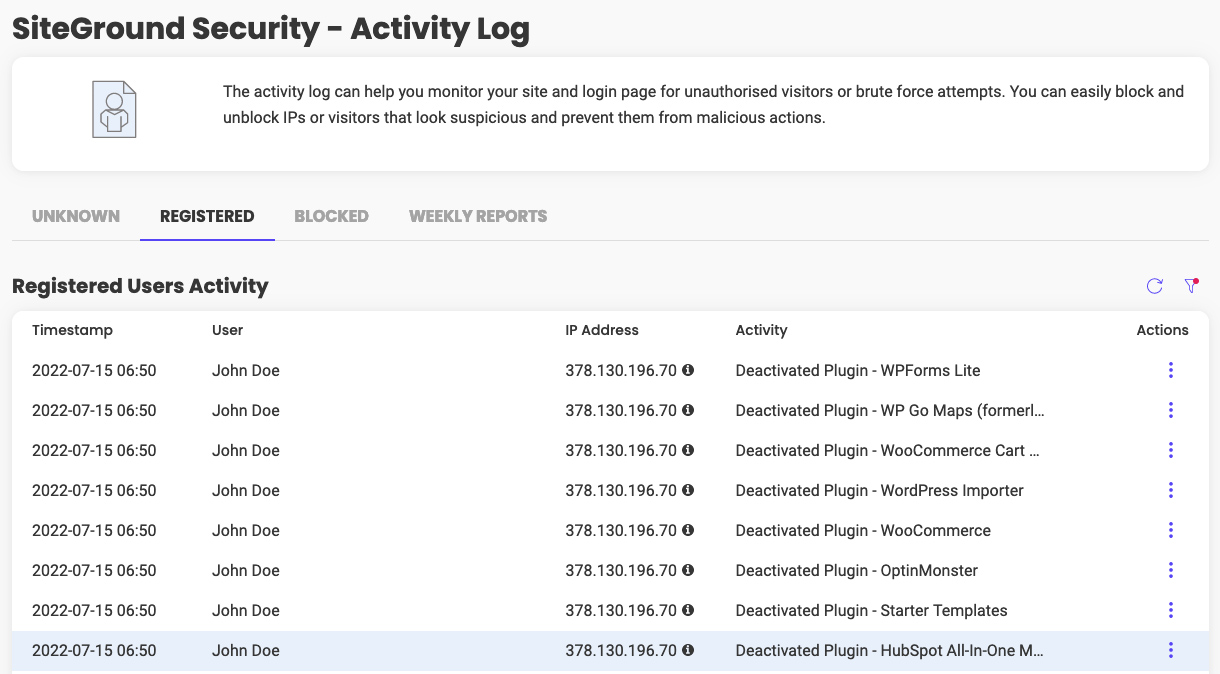Click the IP Address column header
This screenshot has width=1220, height=674.
(x=602, y=330)
